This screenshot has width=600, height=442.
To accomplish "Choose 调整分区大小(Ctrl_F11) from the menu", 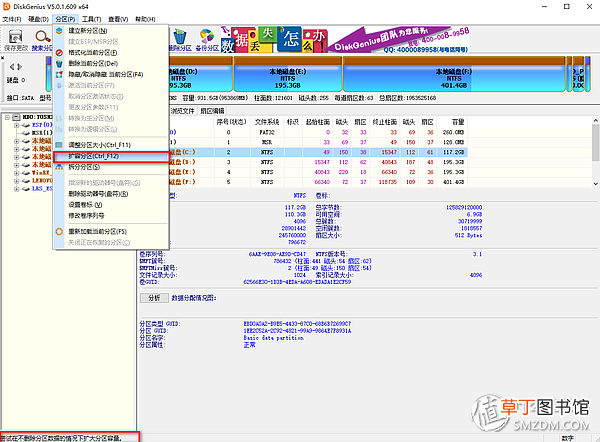I will (111, 145).
